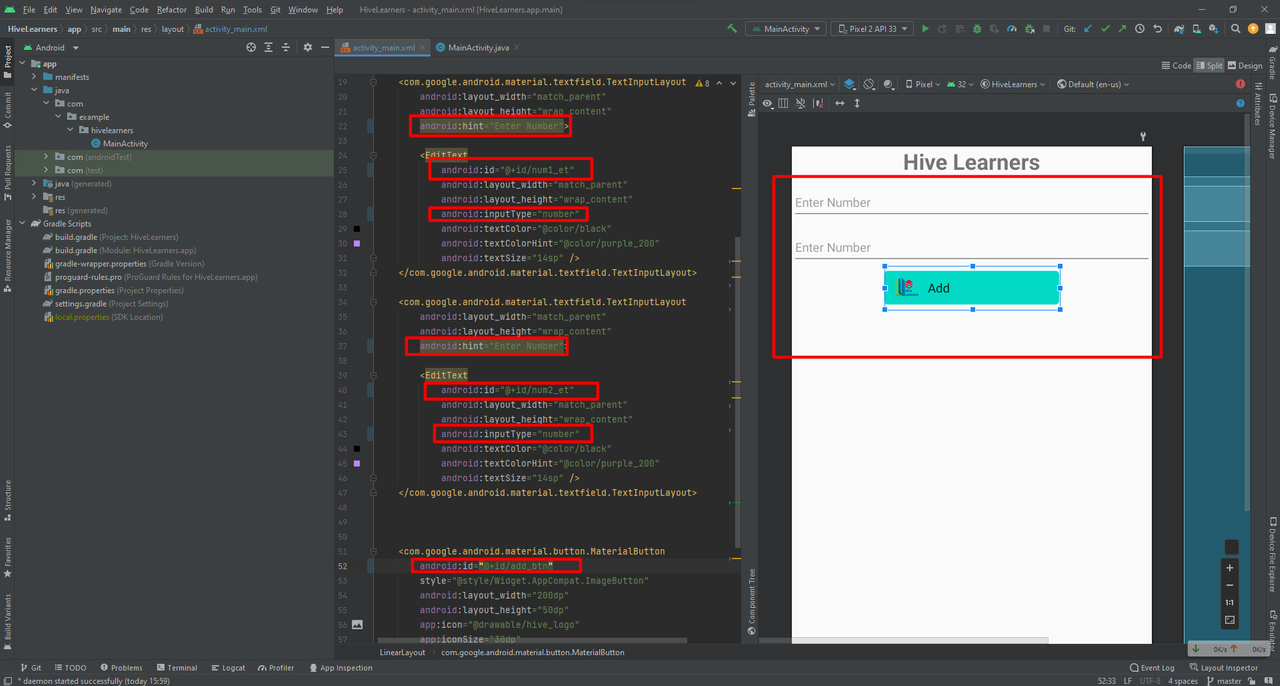Open Default (en-us) locale dropdown
The width and height of the screenshot is (1280, 686).
coord(1094,84)
